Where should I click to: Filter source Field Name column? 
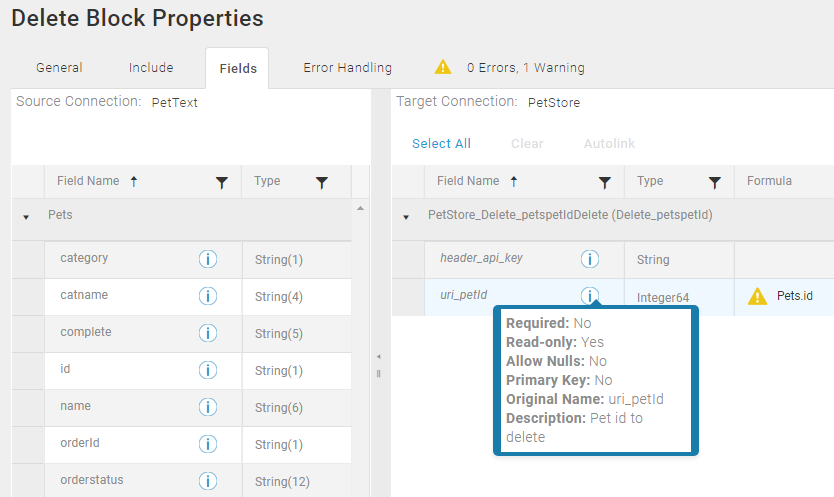[x=222, y=183]
